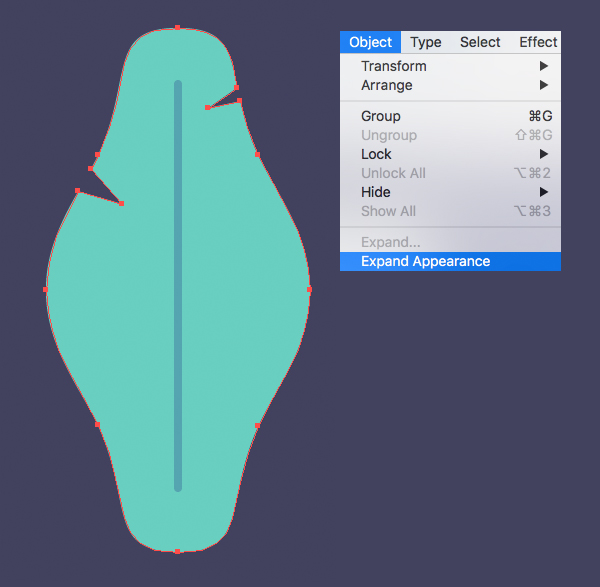
Task: Click the Unlock All entry
Action: (x=393, y=173)
